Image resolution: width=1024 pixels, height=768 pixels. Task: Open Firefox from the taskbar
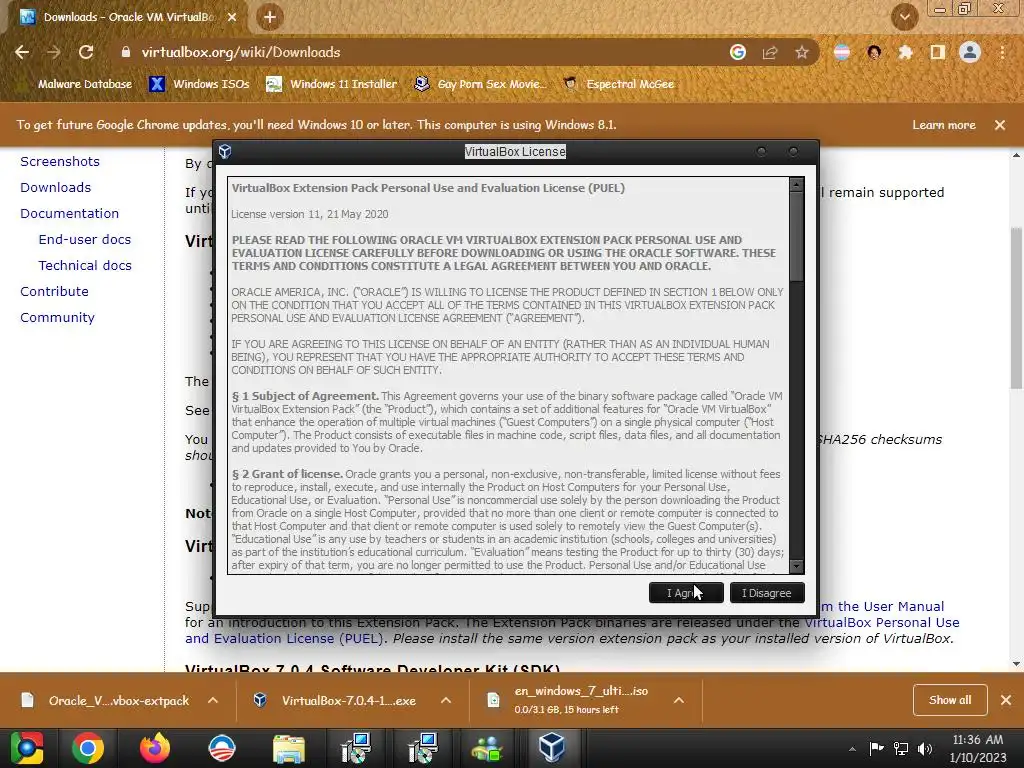click(x=155, y=748)
